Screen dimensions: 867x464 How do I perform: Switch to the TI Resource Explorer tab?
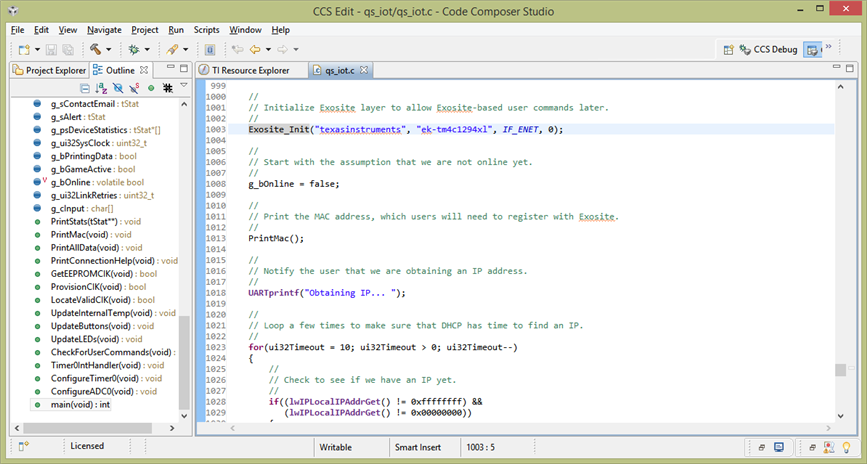point(250,70)
